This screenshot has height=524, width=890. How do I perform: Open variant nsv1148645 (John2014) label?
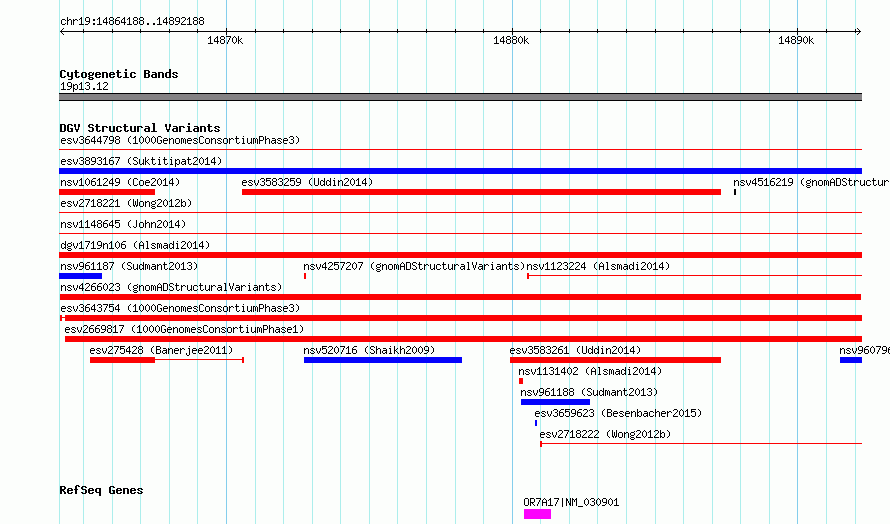pos(123,224)
